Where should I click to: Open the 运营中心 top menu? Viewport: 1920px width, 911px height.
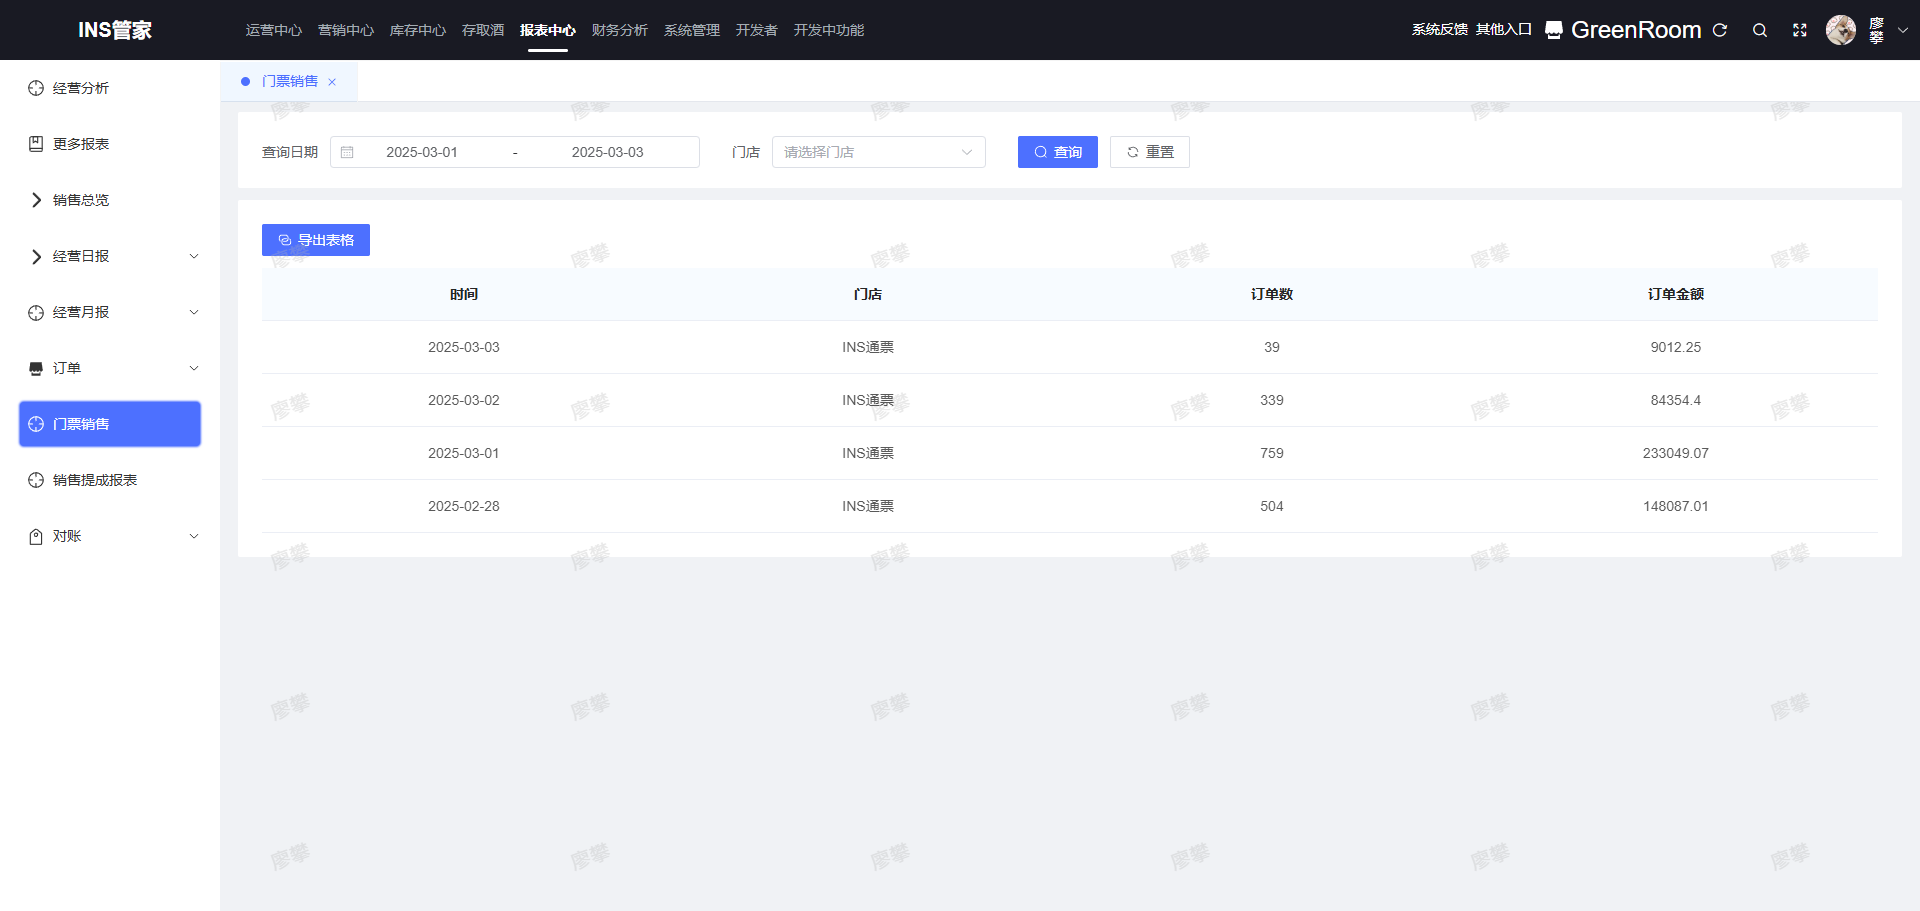coord(274,30)
